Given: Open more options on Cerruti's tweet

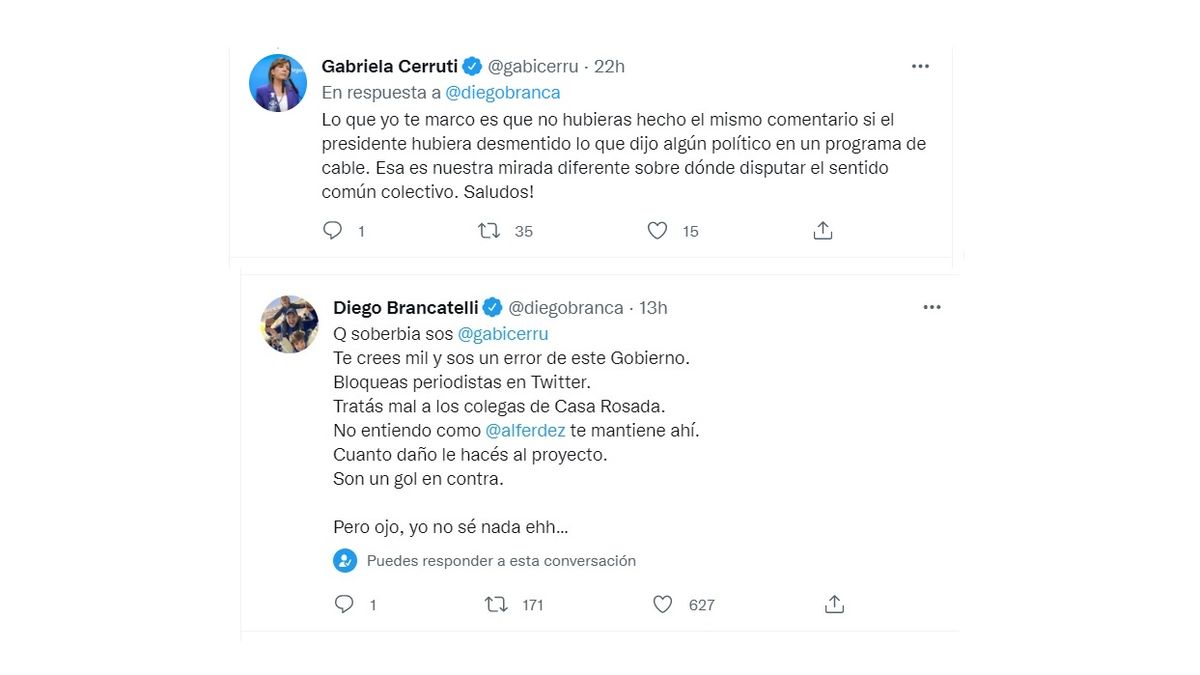Looking at the screenshot, I should [x=920, y=66].
